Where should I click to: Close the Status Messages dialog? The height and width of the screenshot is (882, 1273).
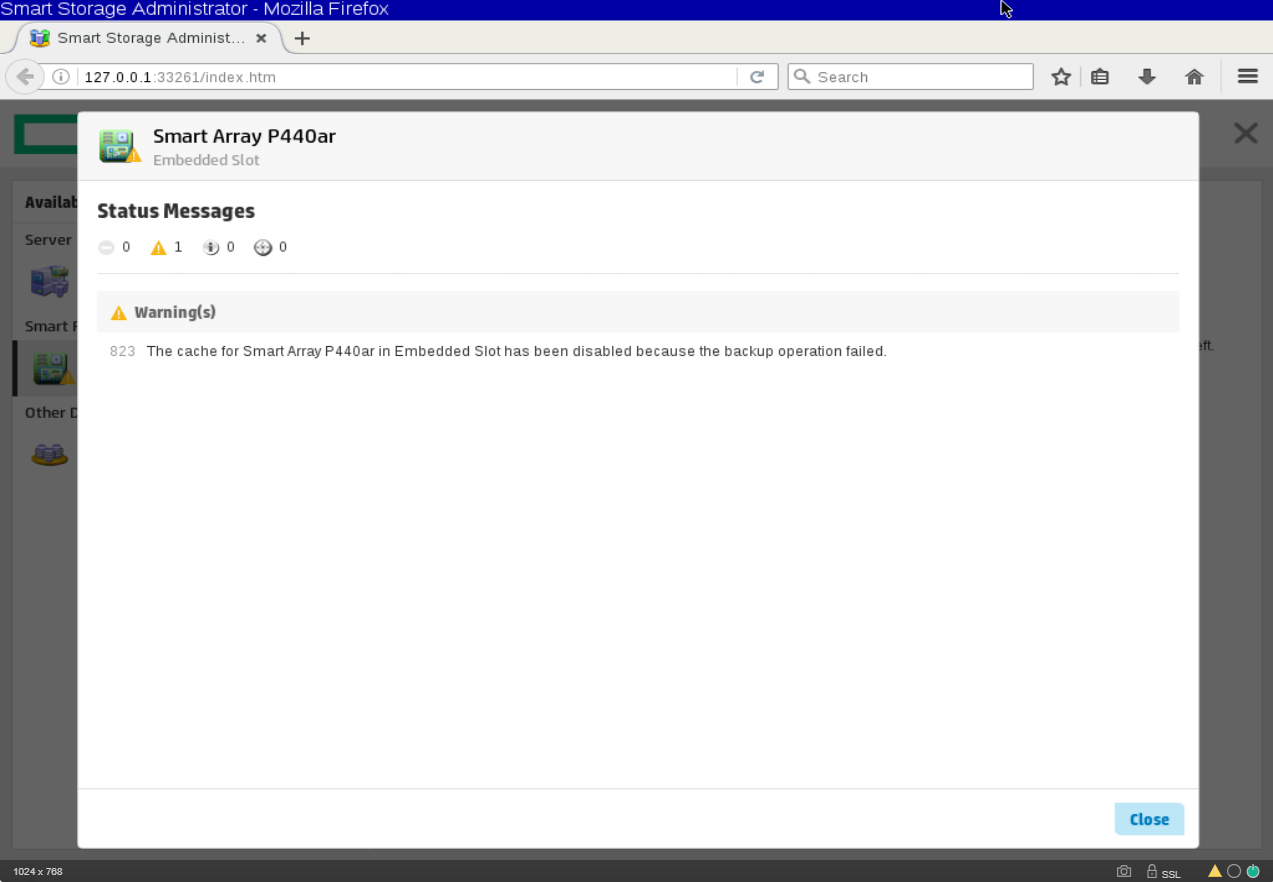coord(1149,819)
